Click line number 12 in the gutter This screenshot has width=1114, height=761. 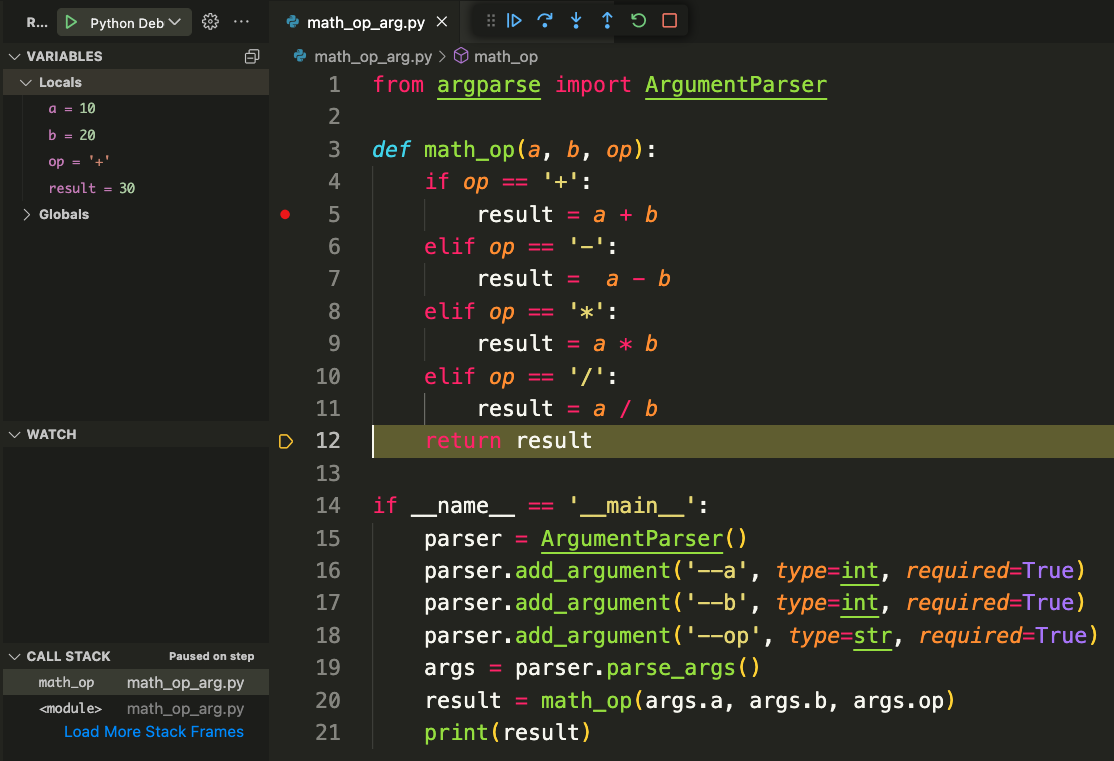coord(328,441)
